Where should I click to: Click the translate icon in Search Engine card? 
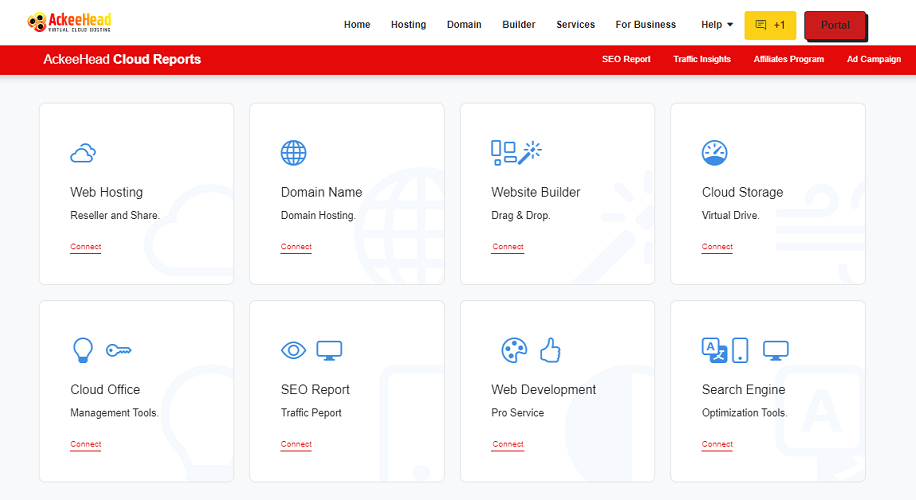pos(714,350)
